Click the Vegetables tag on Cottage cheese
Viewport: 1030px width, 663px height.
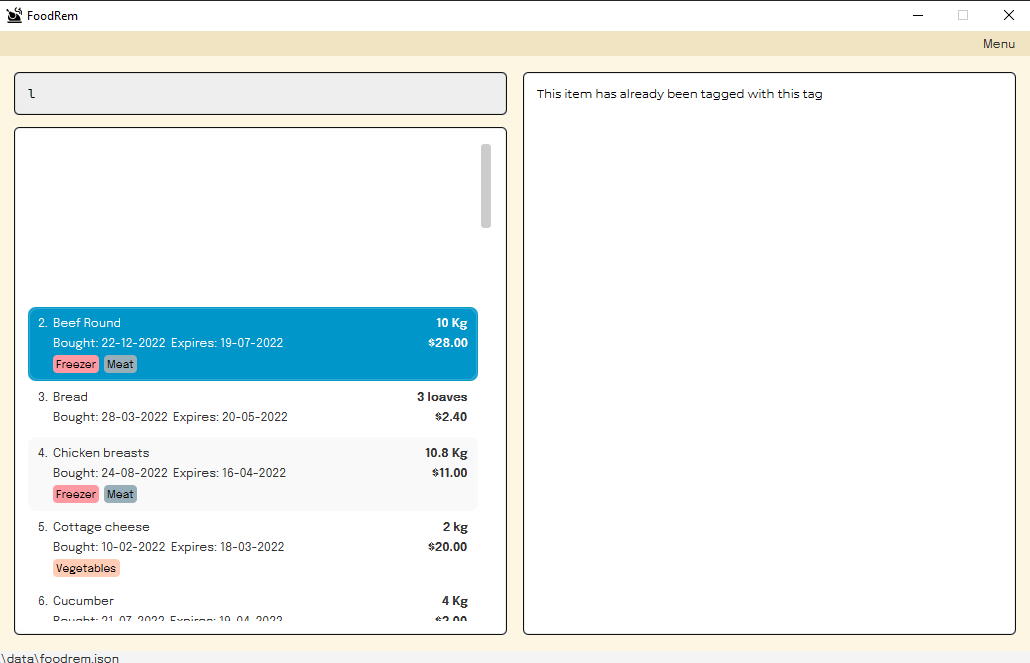coord(86,567)
